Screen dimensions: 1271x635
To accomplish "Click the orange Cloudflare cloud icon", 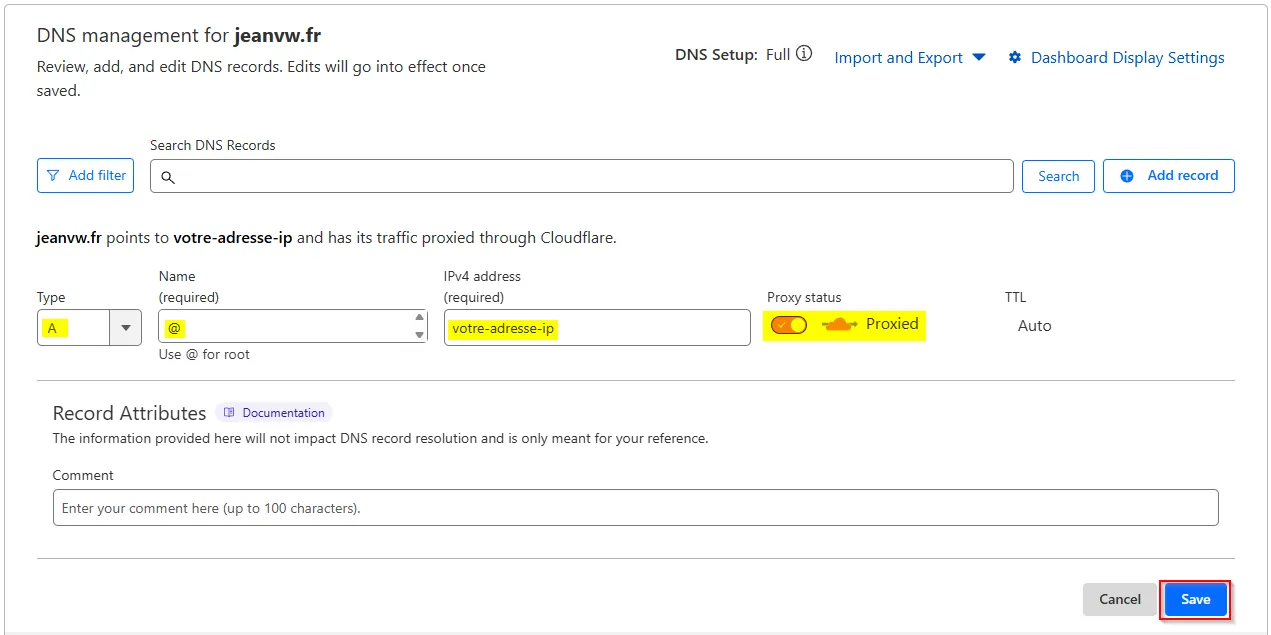I will [839, 325].
